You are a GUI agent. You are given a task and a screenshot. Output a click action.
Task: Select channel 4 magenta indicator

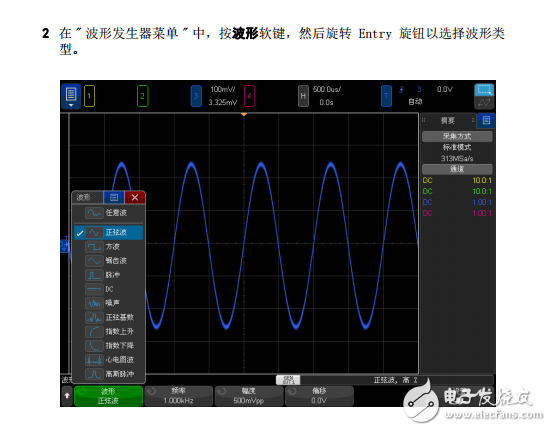[x=249, y=96]
